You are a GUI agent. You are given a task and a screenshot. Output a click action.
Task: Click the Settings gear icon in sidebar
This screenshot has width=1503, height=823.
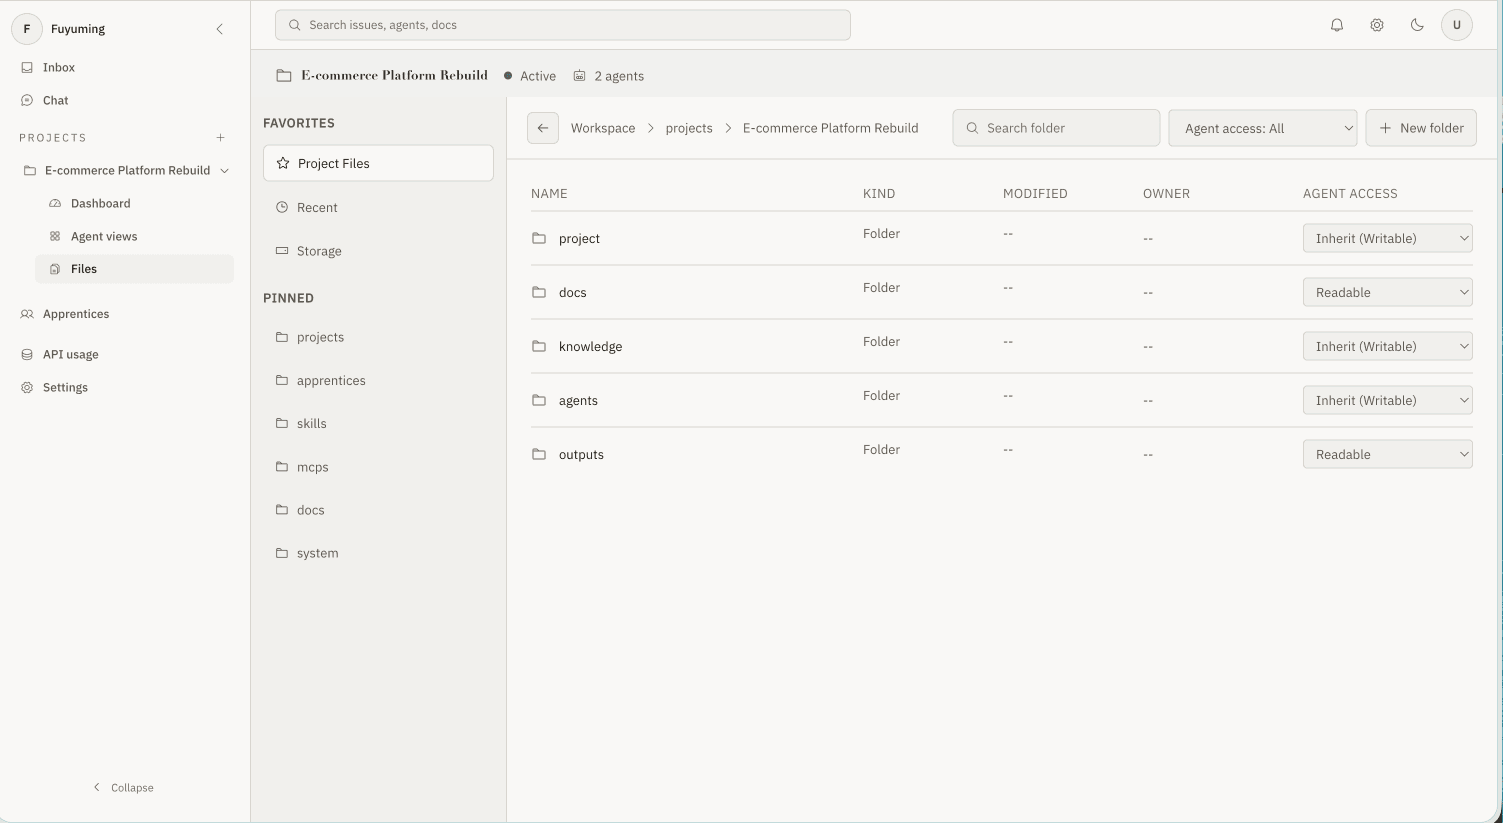click(x=27, y=387)
